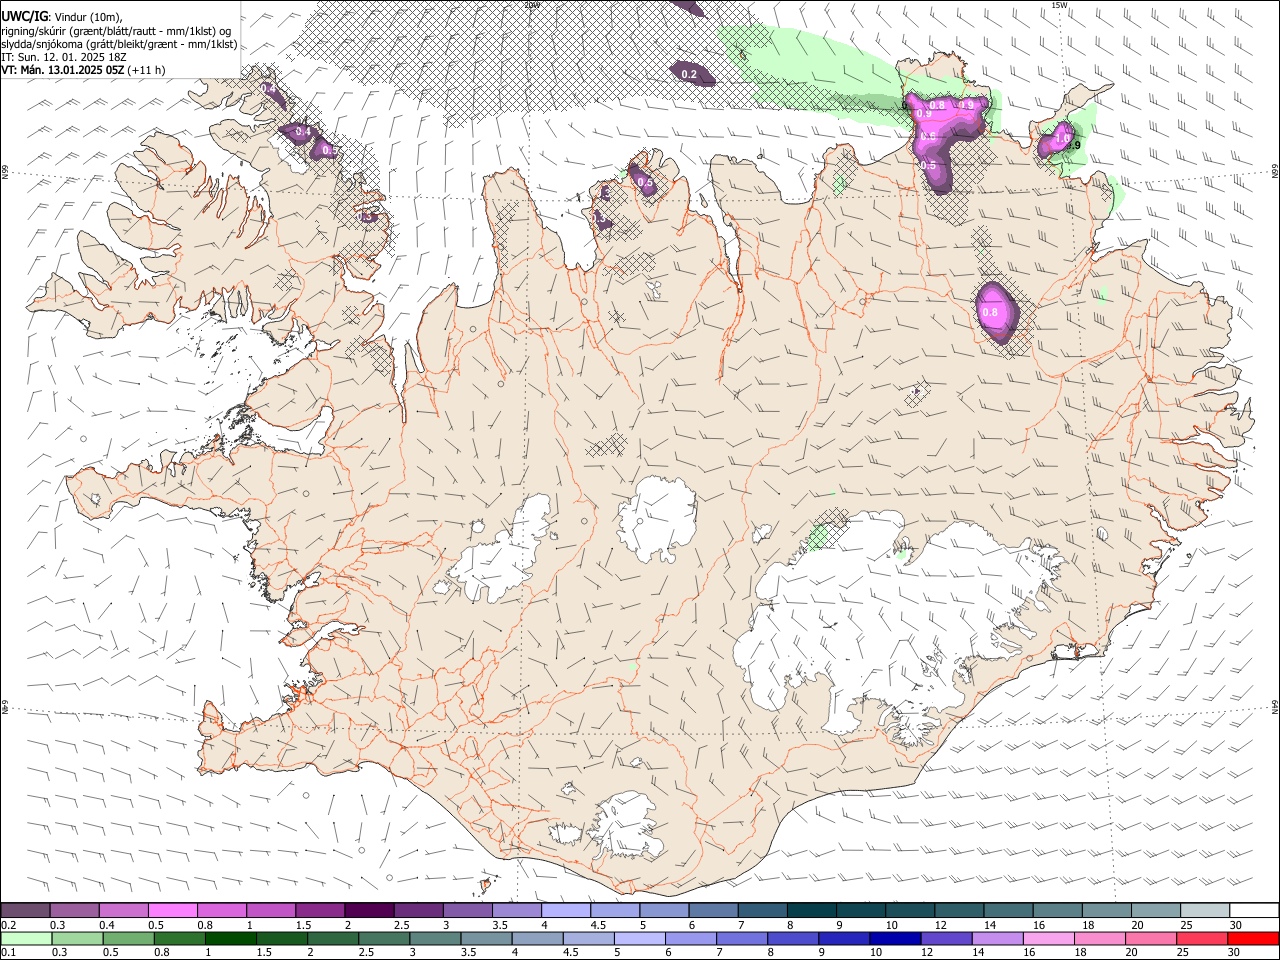Click the white snow legend swatch at 30
1280x960 pixels.
pyautogui.click(x=1255, y=910)
